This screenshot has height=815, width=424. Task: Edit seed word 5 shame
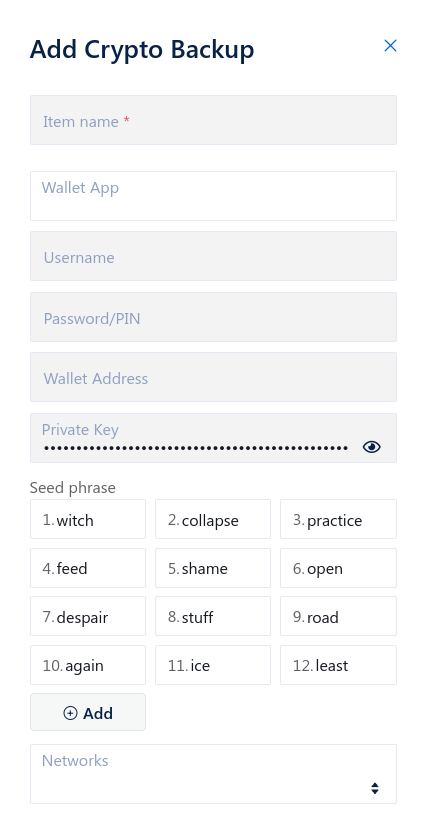click(x=213, y=568)
